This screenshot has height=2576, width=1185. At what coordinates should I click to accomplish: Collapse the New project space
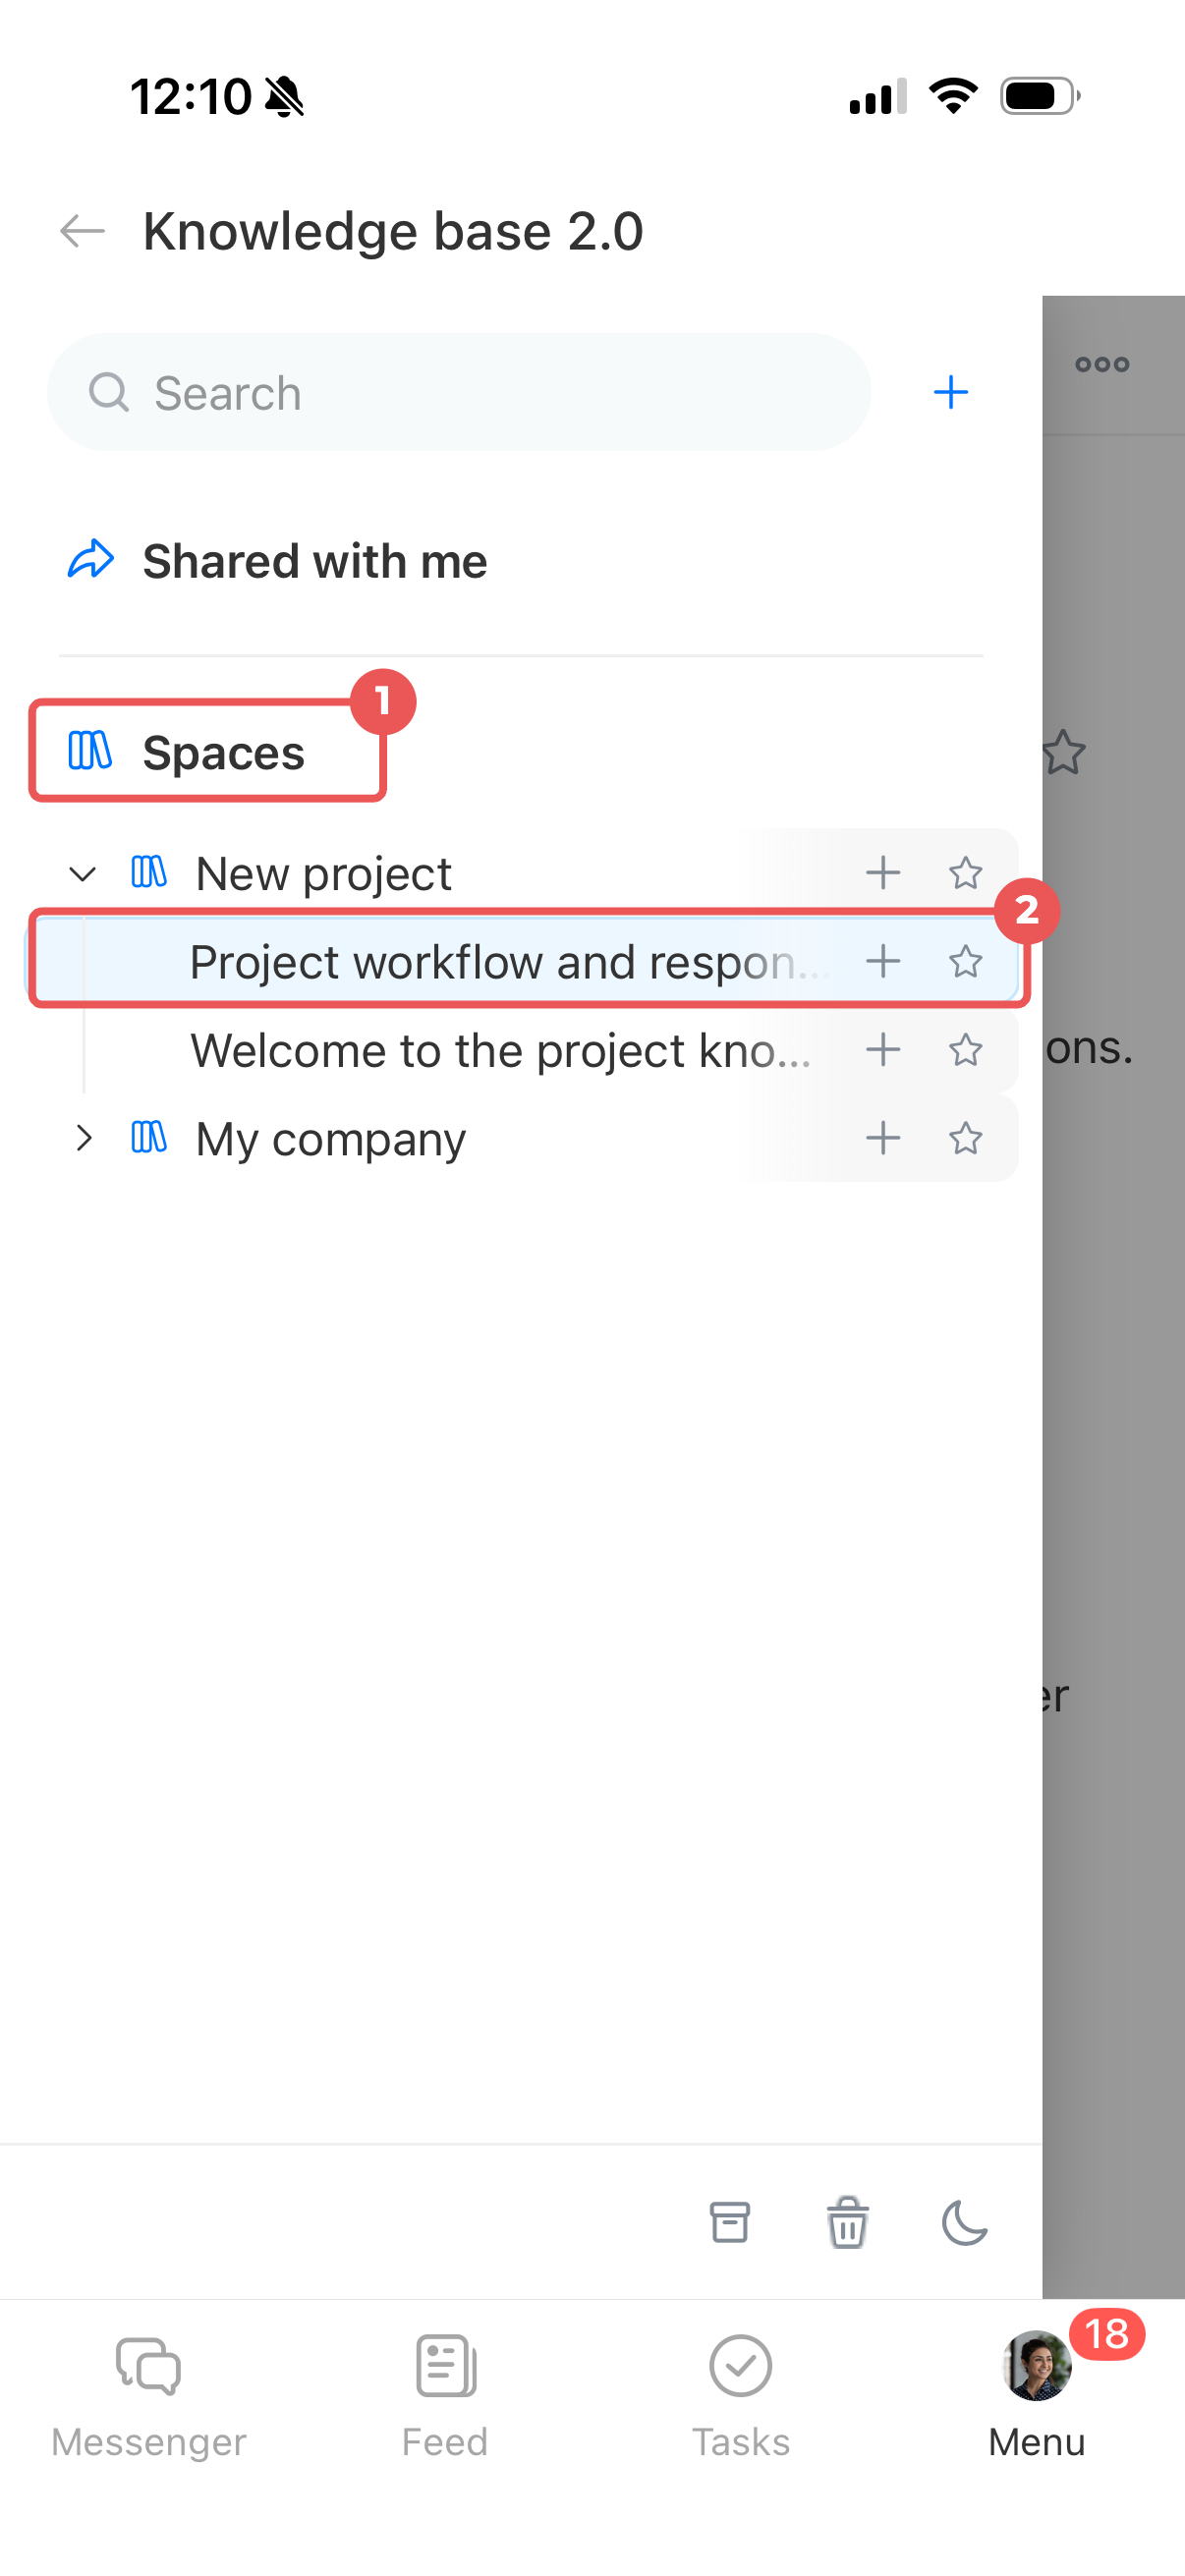83,874
